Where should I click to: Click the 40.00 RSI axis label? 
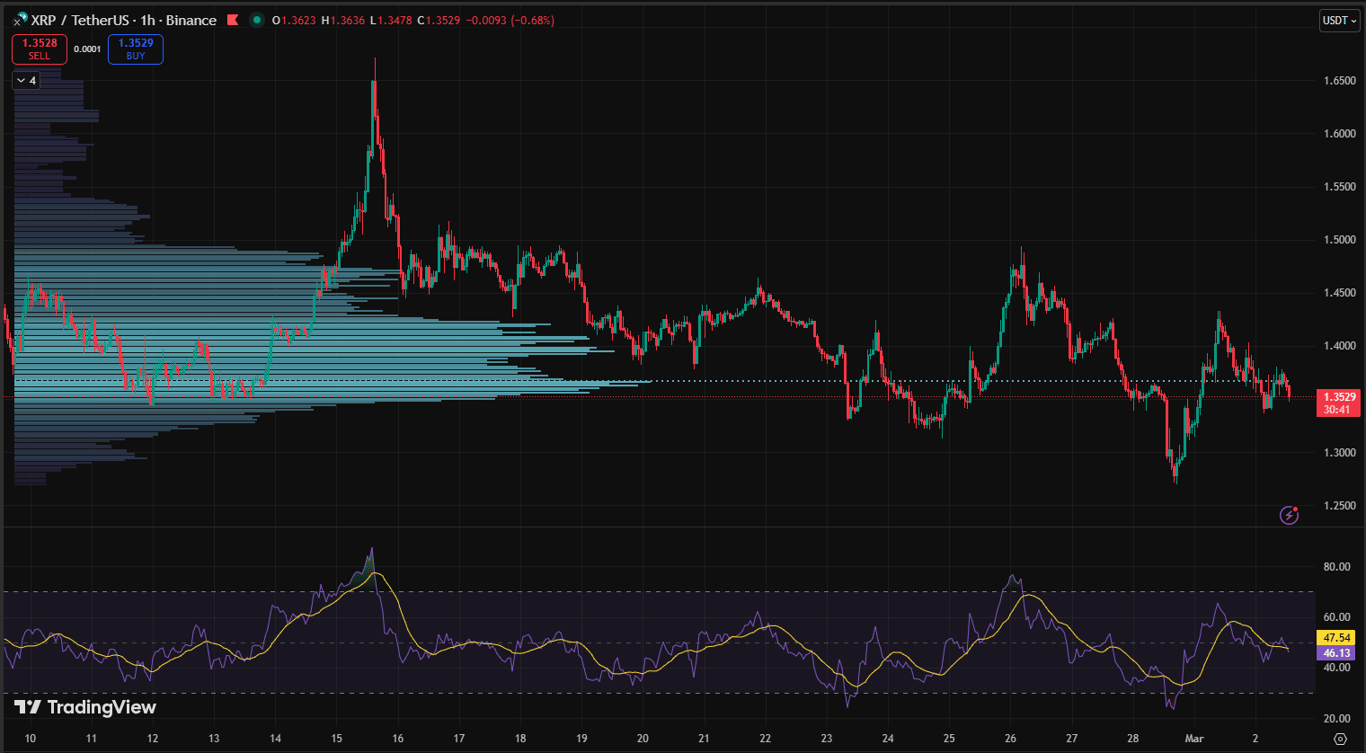click(x=1337, y=668)
